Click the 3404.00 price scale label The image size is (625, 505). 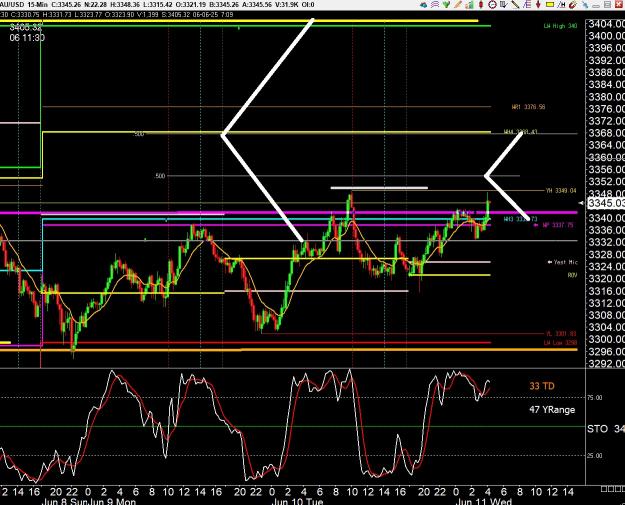(606, 24)
